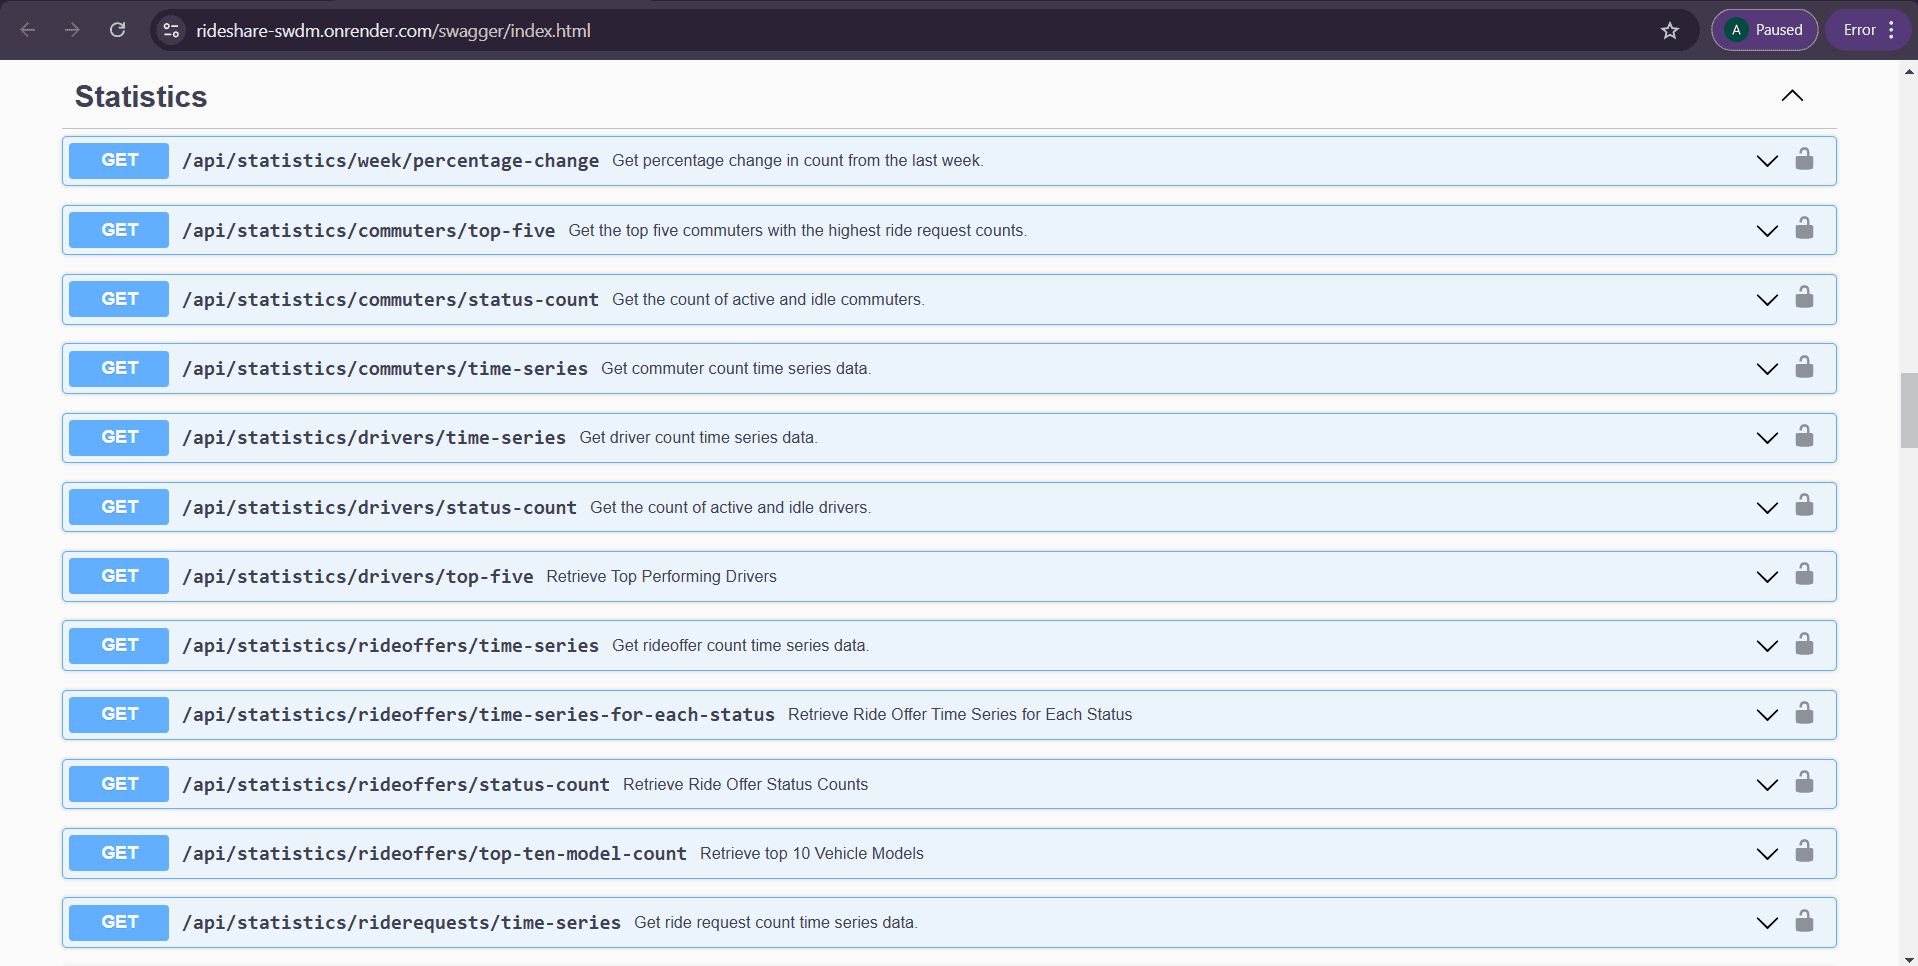This screenshot has width=1918, height=966.
Task: Expand drivers/top-five endpoint chevron
Action: click(x=1767, y=577)
